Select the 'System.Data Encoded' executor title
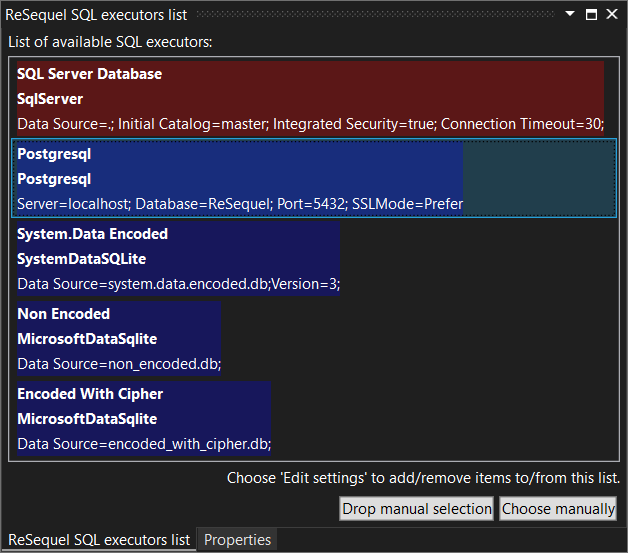The image size is (628, 553). coord(93,234)
